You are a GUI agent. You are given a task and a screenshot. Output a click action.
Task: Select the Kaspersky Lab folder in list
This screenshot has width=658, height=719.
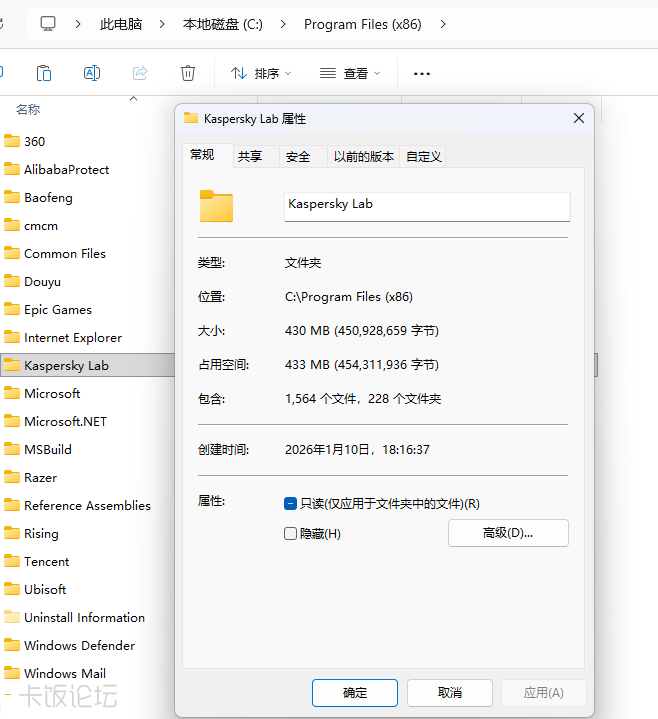click(87, 365)
